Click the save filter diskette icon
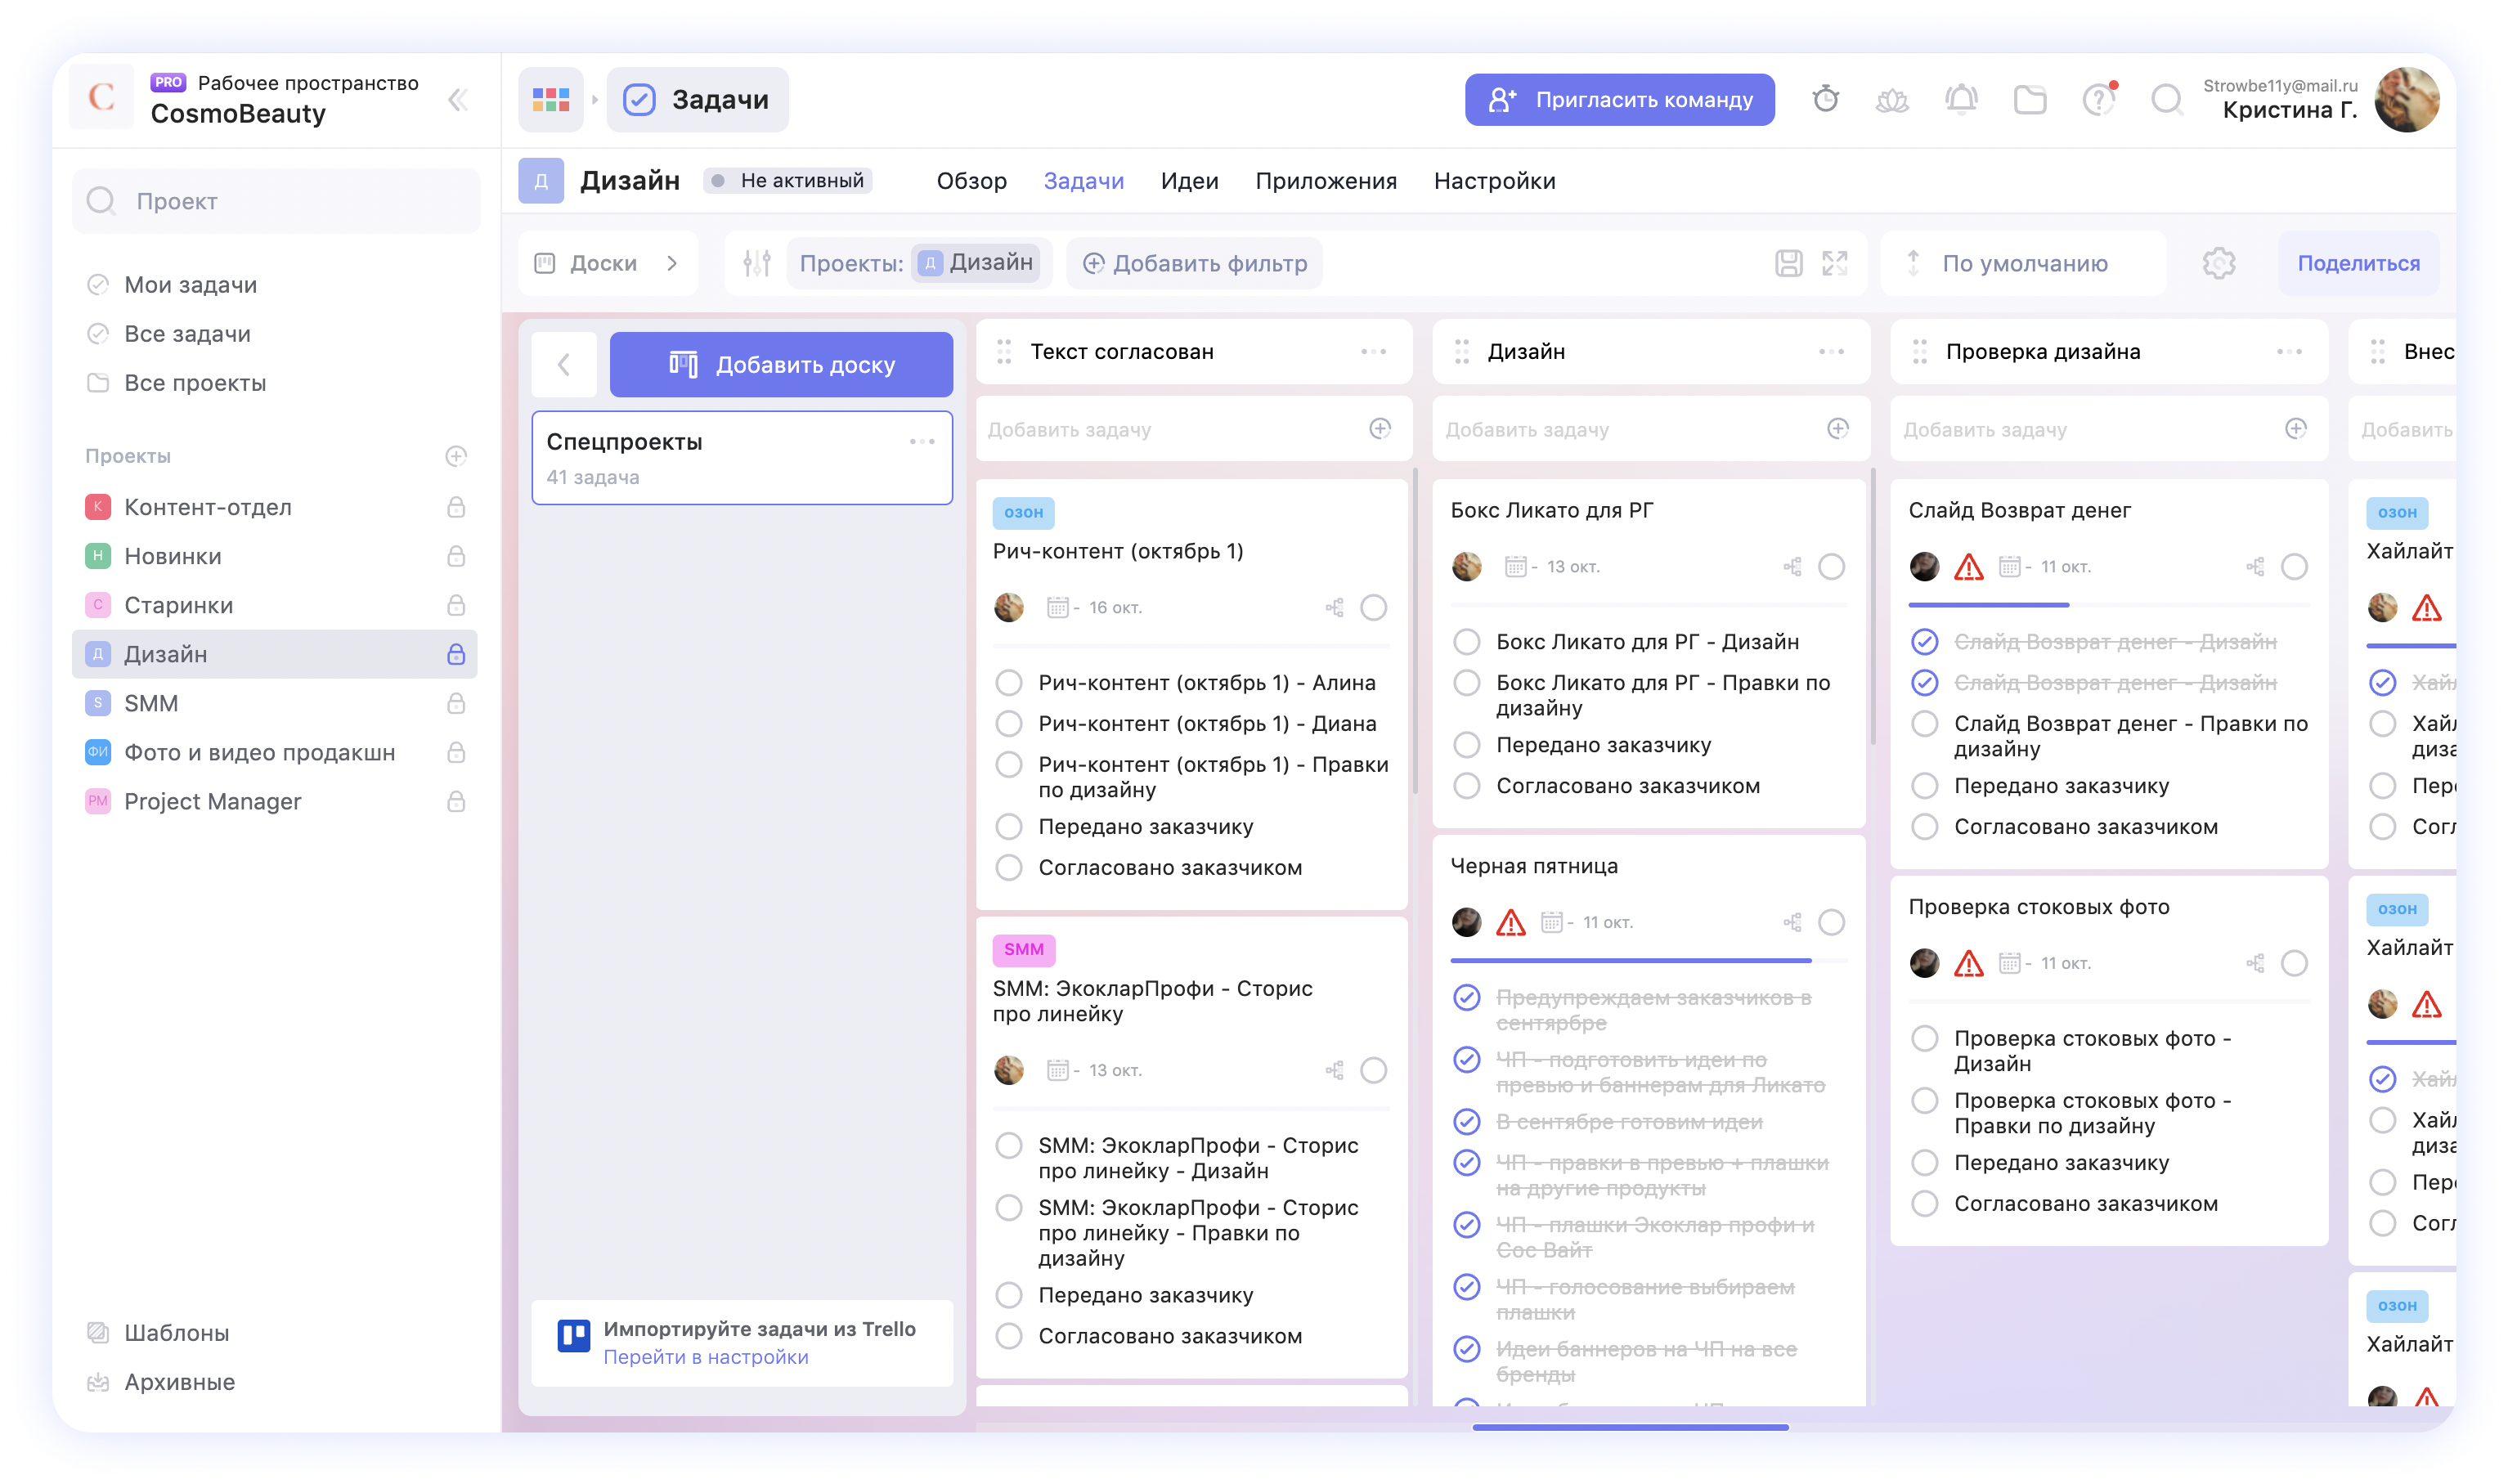The image size is (2508, 1484). point(1789,263)
